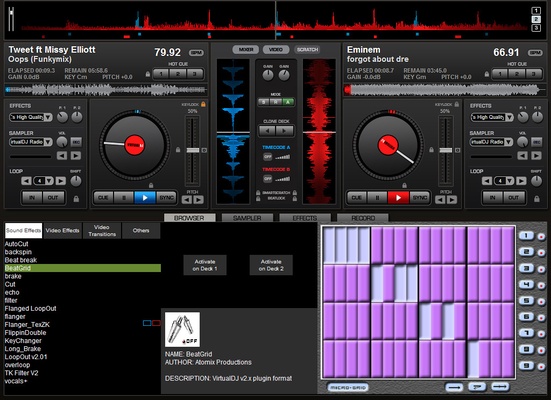Start playback on the right deck
The image size is (551, 400).
tap(398, 198)
